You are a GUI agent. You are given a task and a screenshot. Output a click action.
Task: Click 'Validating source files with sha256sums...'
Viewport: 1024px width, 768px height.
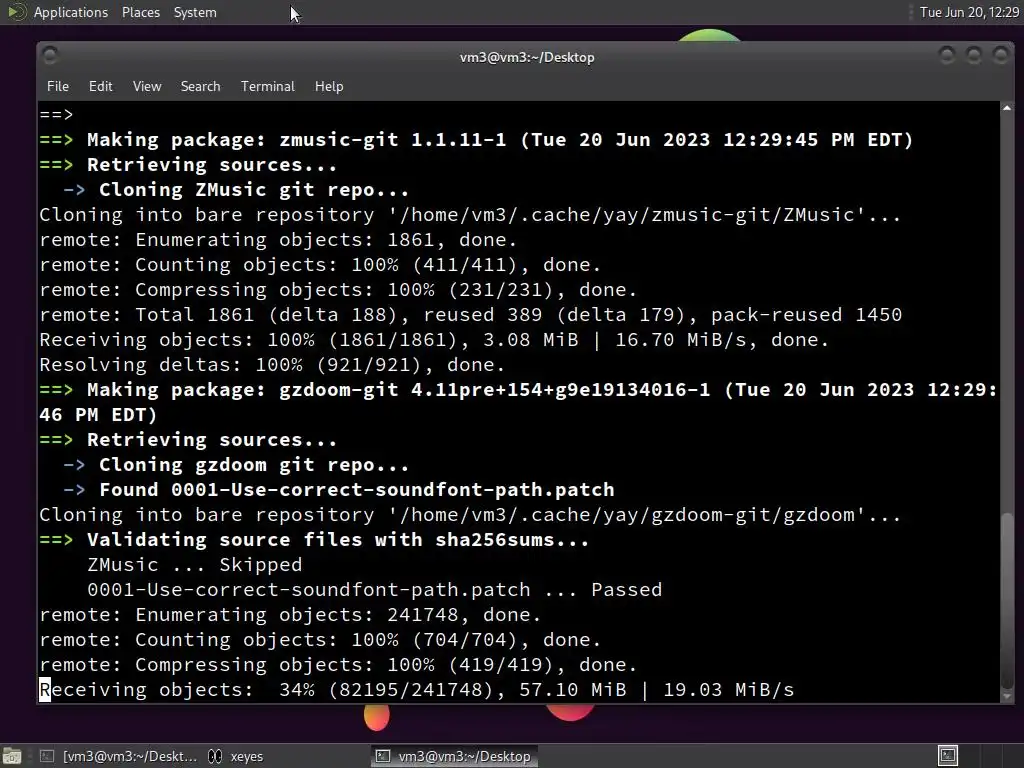coord(338,540)
